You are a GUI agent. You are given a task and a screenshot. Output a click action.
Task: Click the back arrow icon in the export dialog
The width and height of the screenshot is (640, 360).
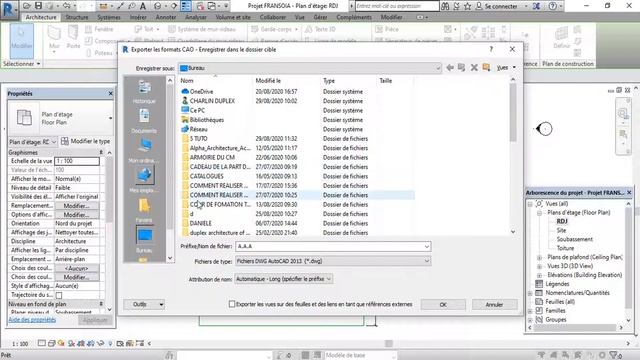(450, 67)
